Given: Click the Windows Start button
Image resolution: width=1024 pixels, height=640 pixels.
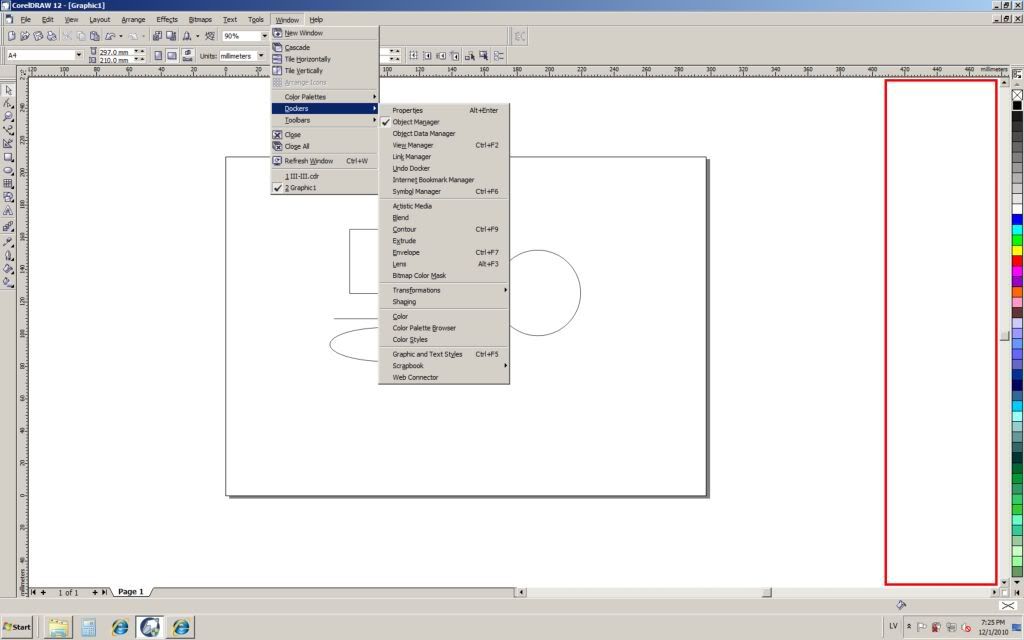Looking at the screenshot, I should pos(17,627).
